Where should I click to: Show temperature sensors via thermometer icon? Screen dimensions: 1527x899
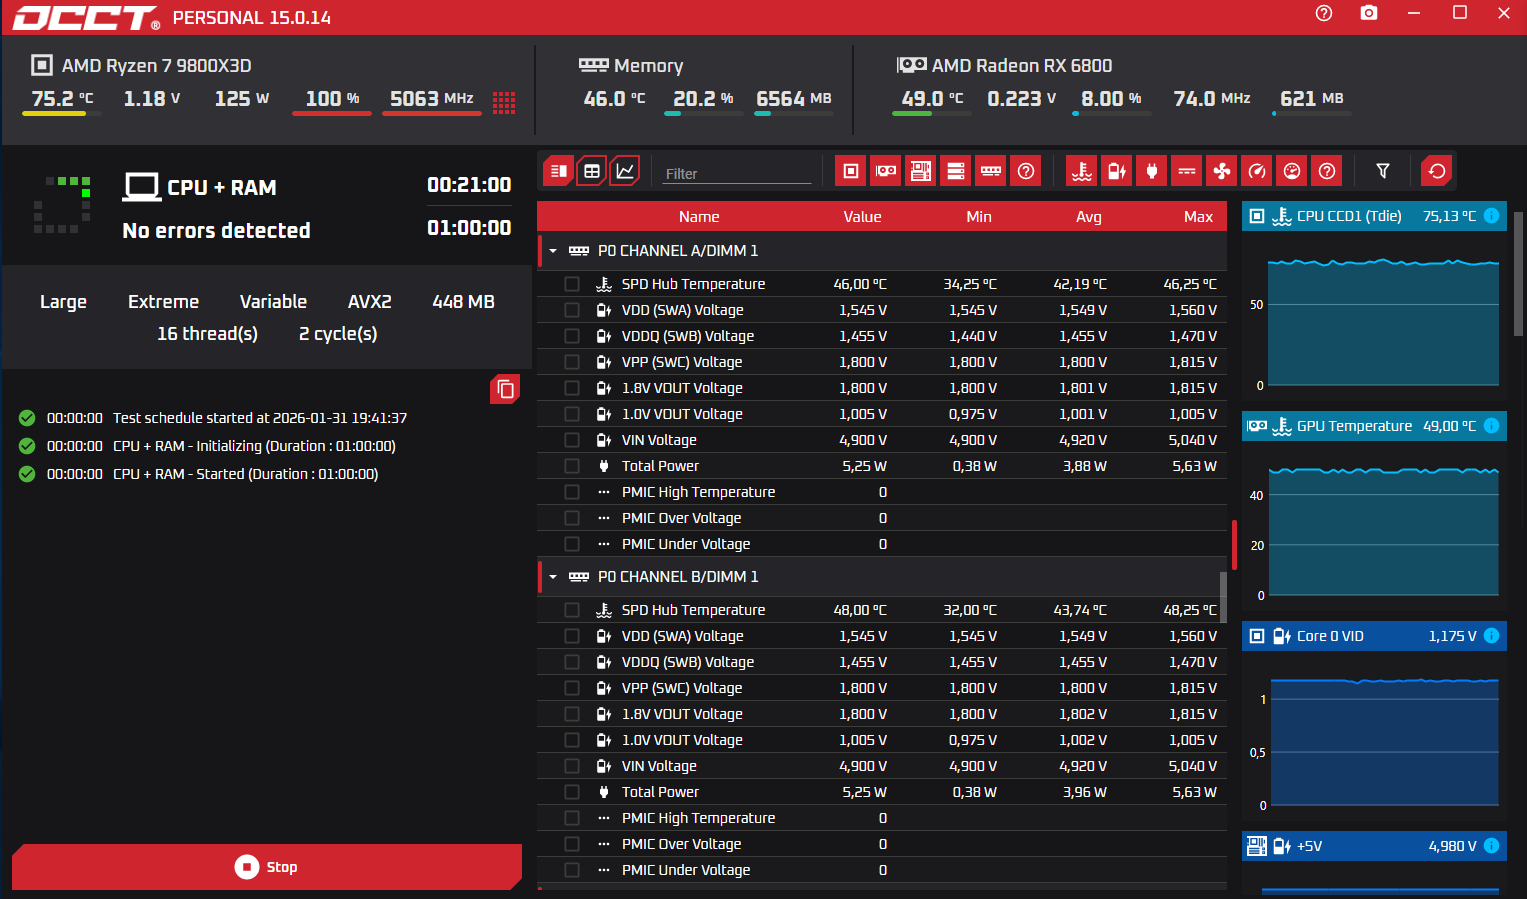pyautogui.click(x=1082, y=171)
